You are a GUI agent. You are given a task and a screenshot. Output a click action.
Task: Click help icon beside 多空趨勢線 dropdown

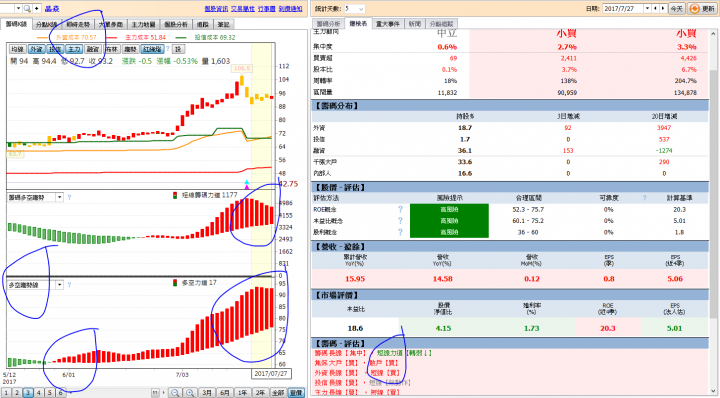pos(69,285)
